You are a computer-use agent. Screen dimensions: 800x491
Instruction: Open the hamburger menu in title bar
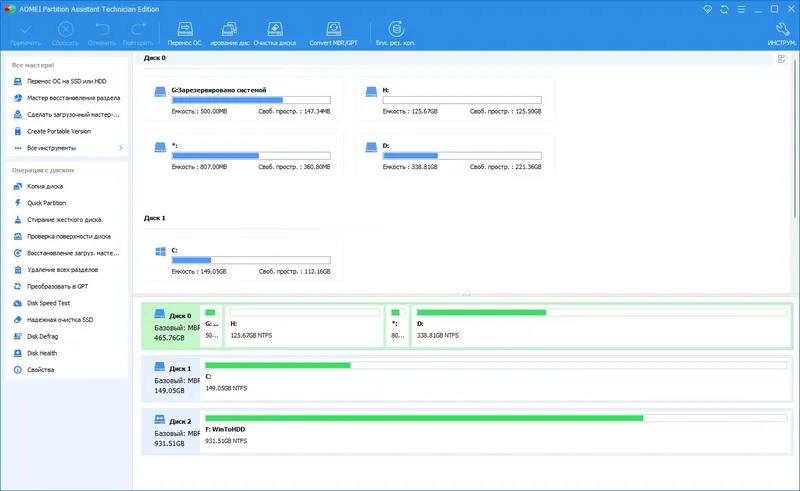tap(741, 9)
